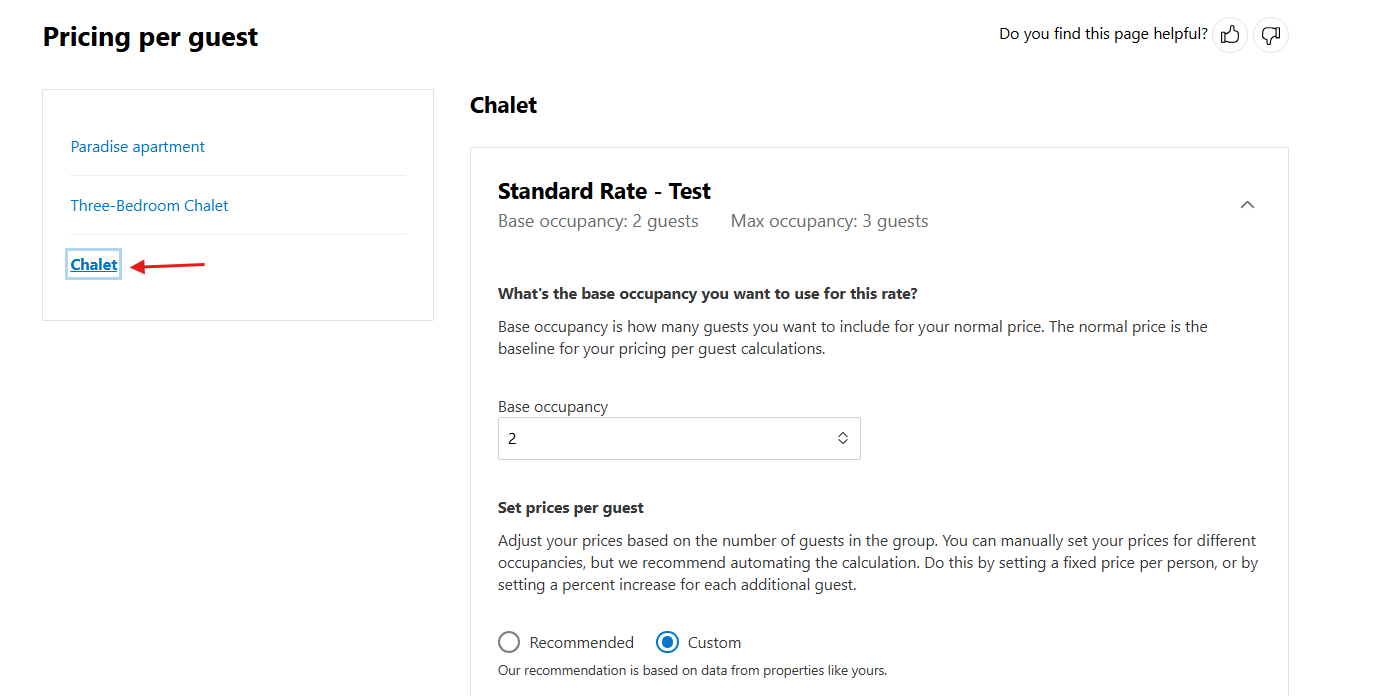This screenshot has width=1380, height=696.
Task: Click the 'Custom' option label text
Action: coord(714,642)
